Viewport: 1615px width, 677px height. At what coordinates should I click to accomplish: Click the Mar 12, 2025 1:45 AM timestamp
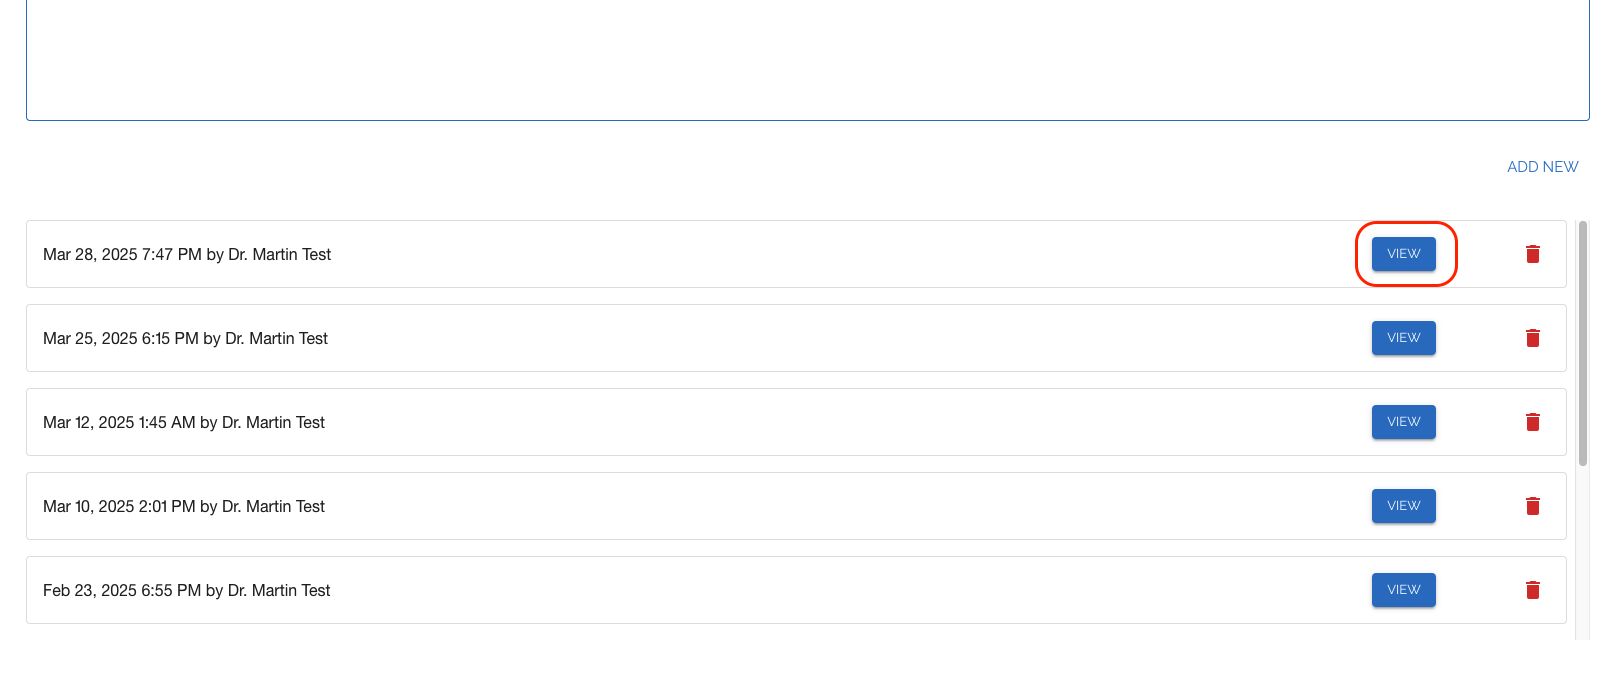119,423
